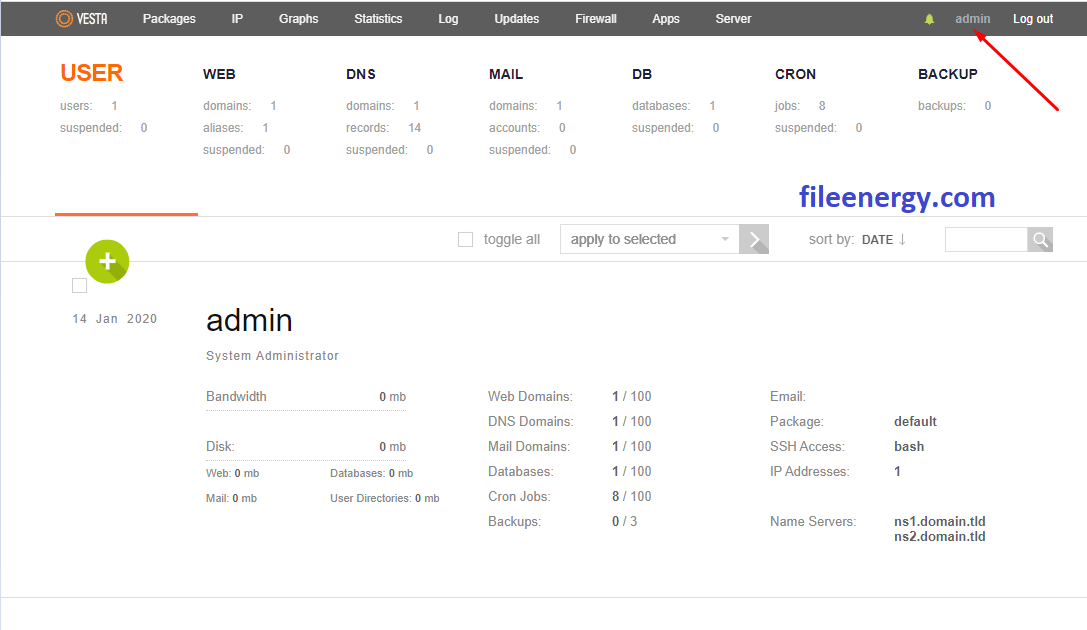Click the large admin user name heading
1087x630 pixels.
pos(249,320)
